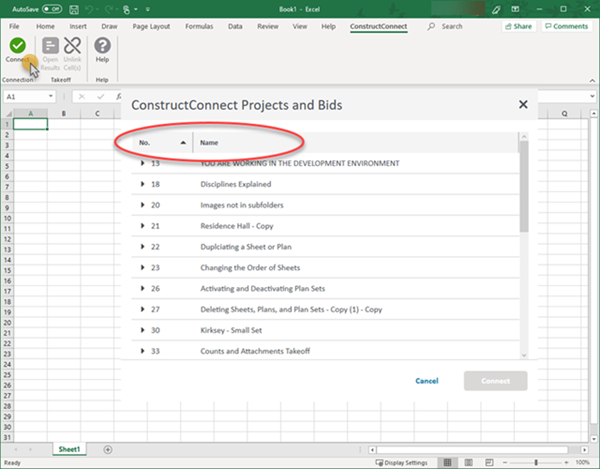Sort by the No. column header
Viewport: 600px width, 469px height.
(x=162, y=142)
